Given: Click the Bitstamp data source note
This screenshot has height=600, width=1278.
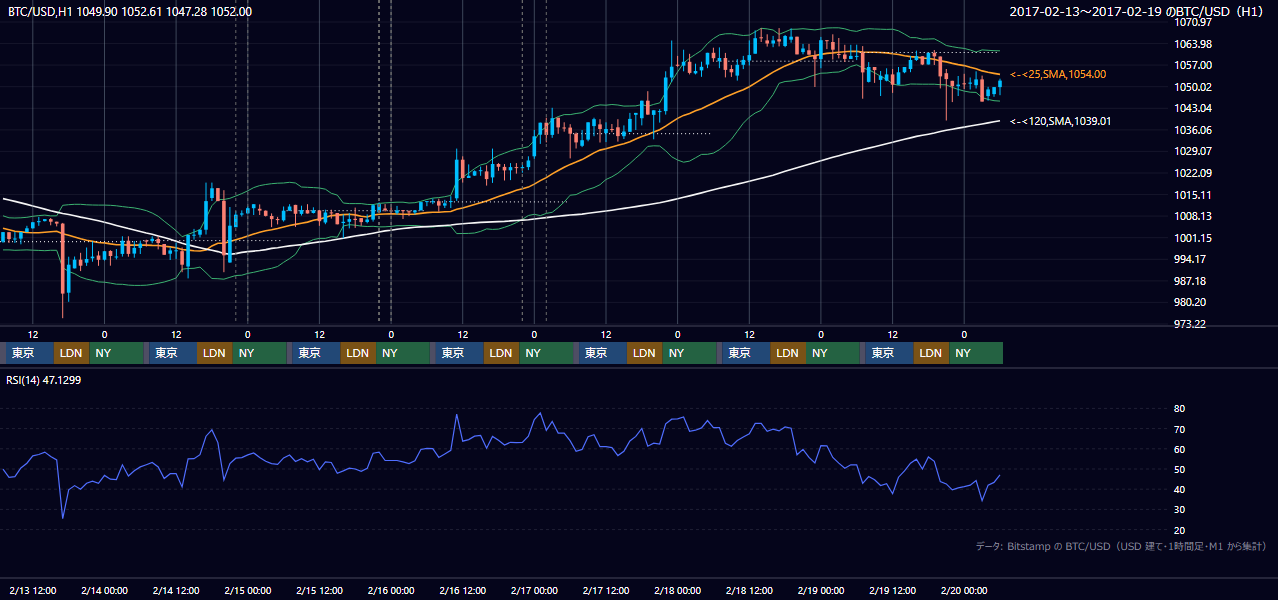Looking at the screenshot, I should tap(1120, 546).
